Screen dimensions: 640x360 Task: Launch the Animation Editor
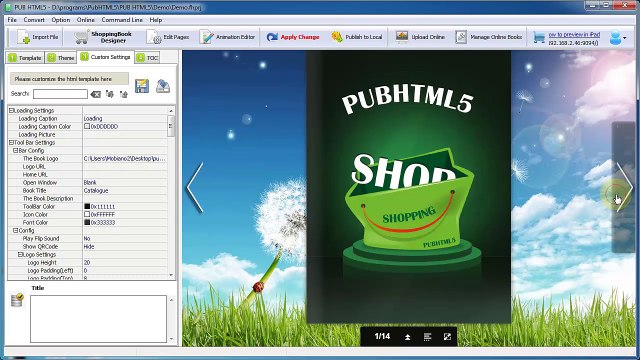tap(227, 37)
